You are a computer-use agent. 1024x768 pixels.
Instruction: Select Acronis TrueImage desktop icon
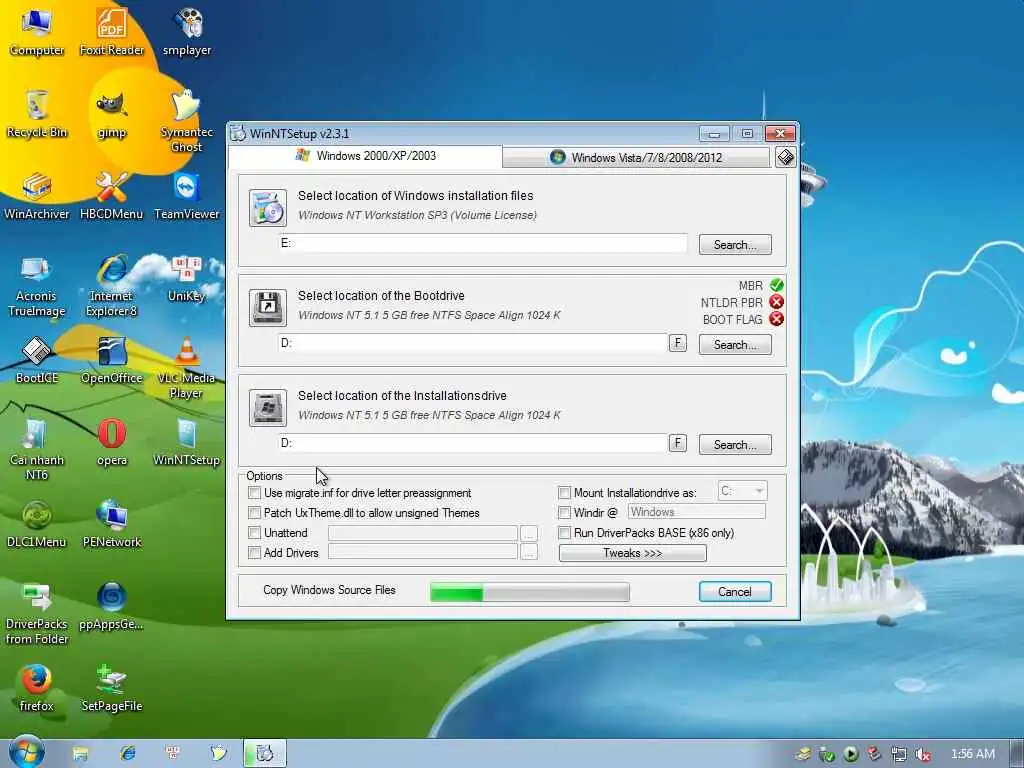click(x=37, y=285)
